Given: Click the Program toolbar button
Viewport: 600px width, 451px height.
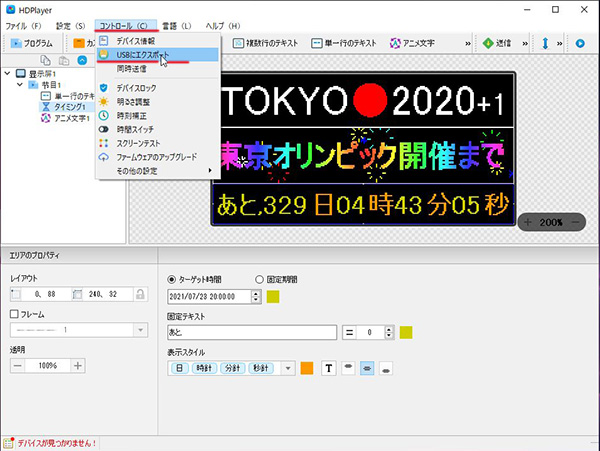Looking at the screenshot, I should 31,43.
